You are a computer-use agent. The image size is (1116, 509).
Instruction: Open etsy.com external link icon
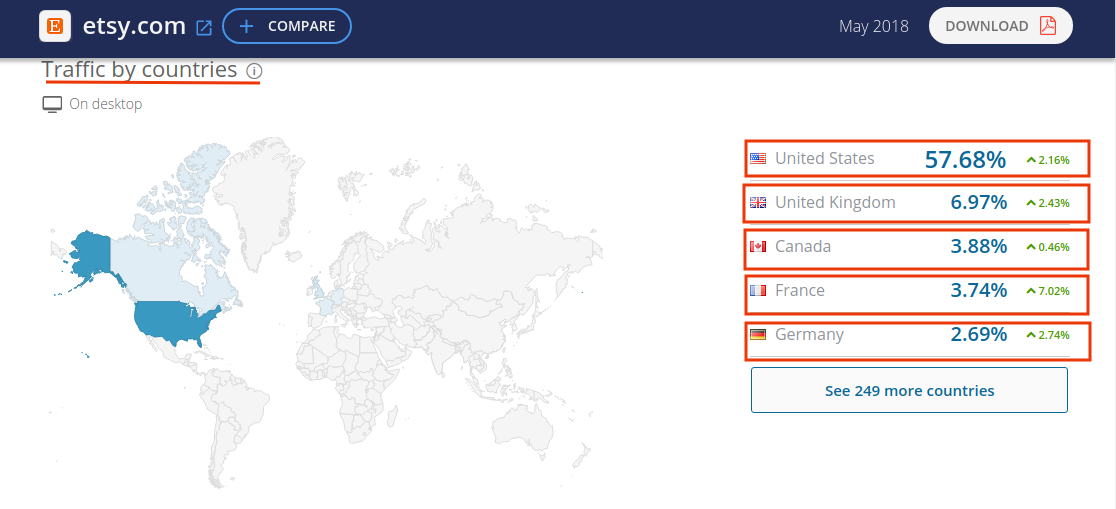point(204,27)
